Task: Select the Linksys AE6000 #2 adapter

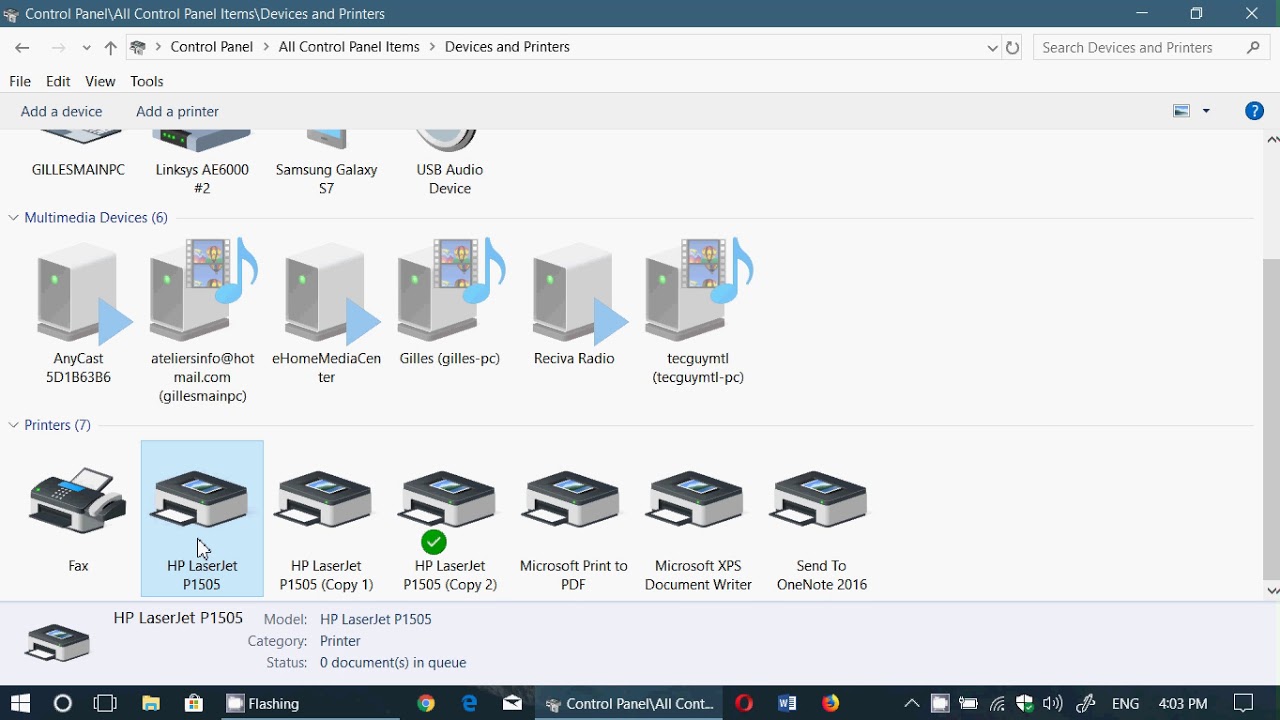Action: (x=202, y=163)
